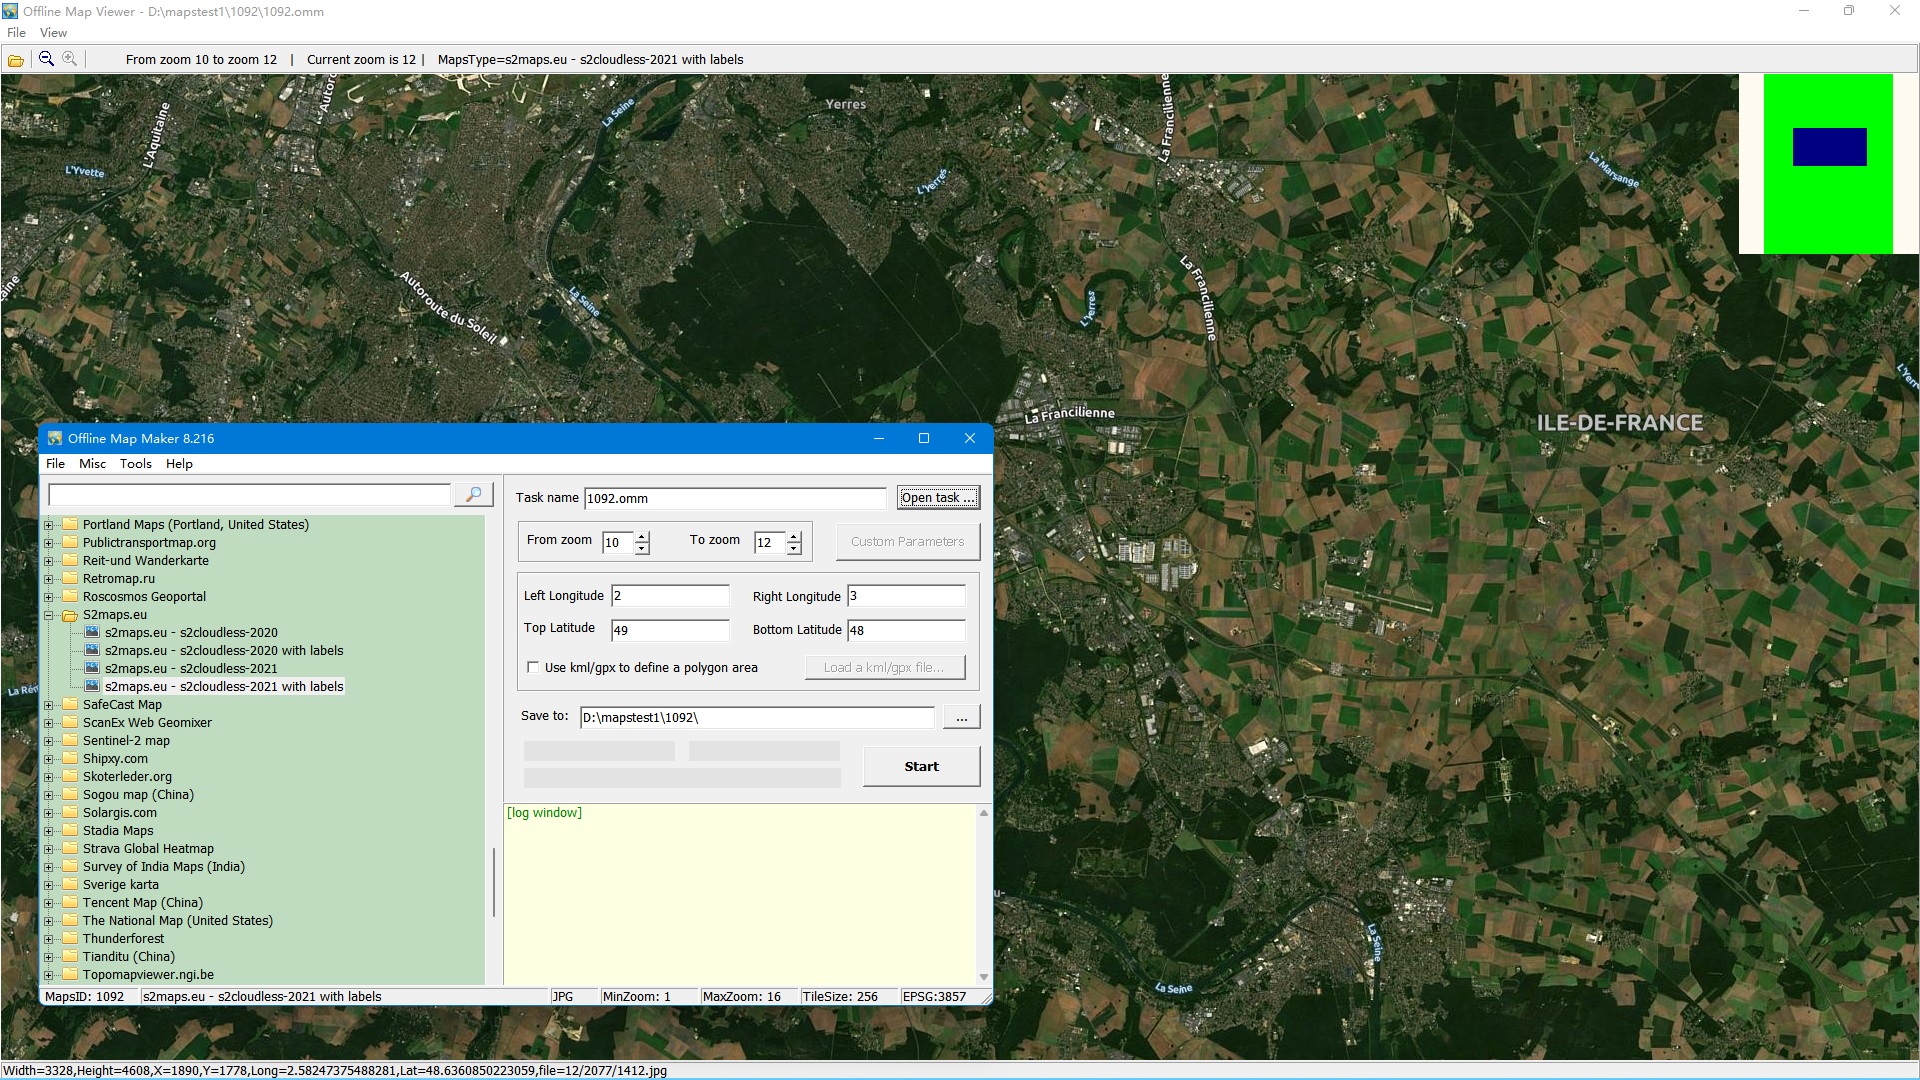This screenshot has height=1080, width=1920.
Task: Click the Skoterleder.org folder icon
Action: [70, 776]
